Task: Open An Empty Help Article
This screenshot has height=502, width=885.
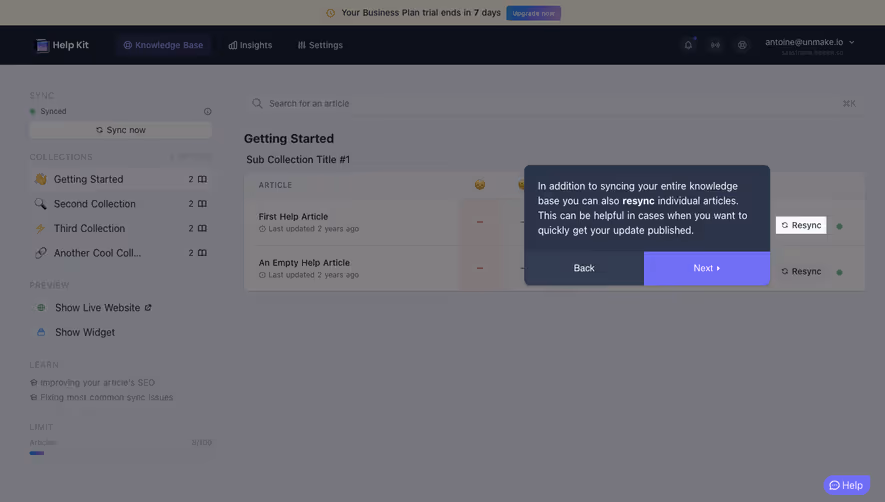Action: click(304, 263)
